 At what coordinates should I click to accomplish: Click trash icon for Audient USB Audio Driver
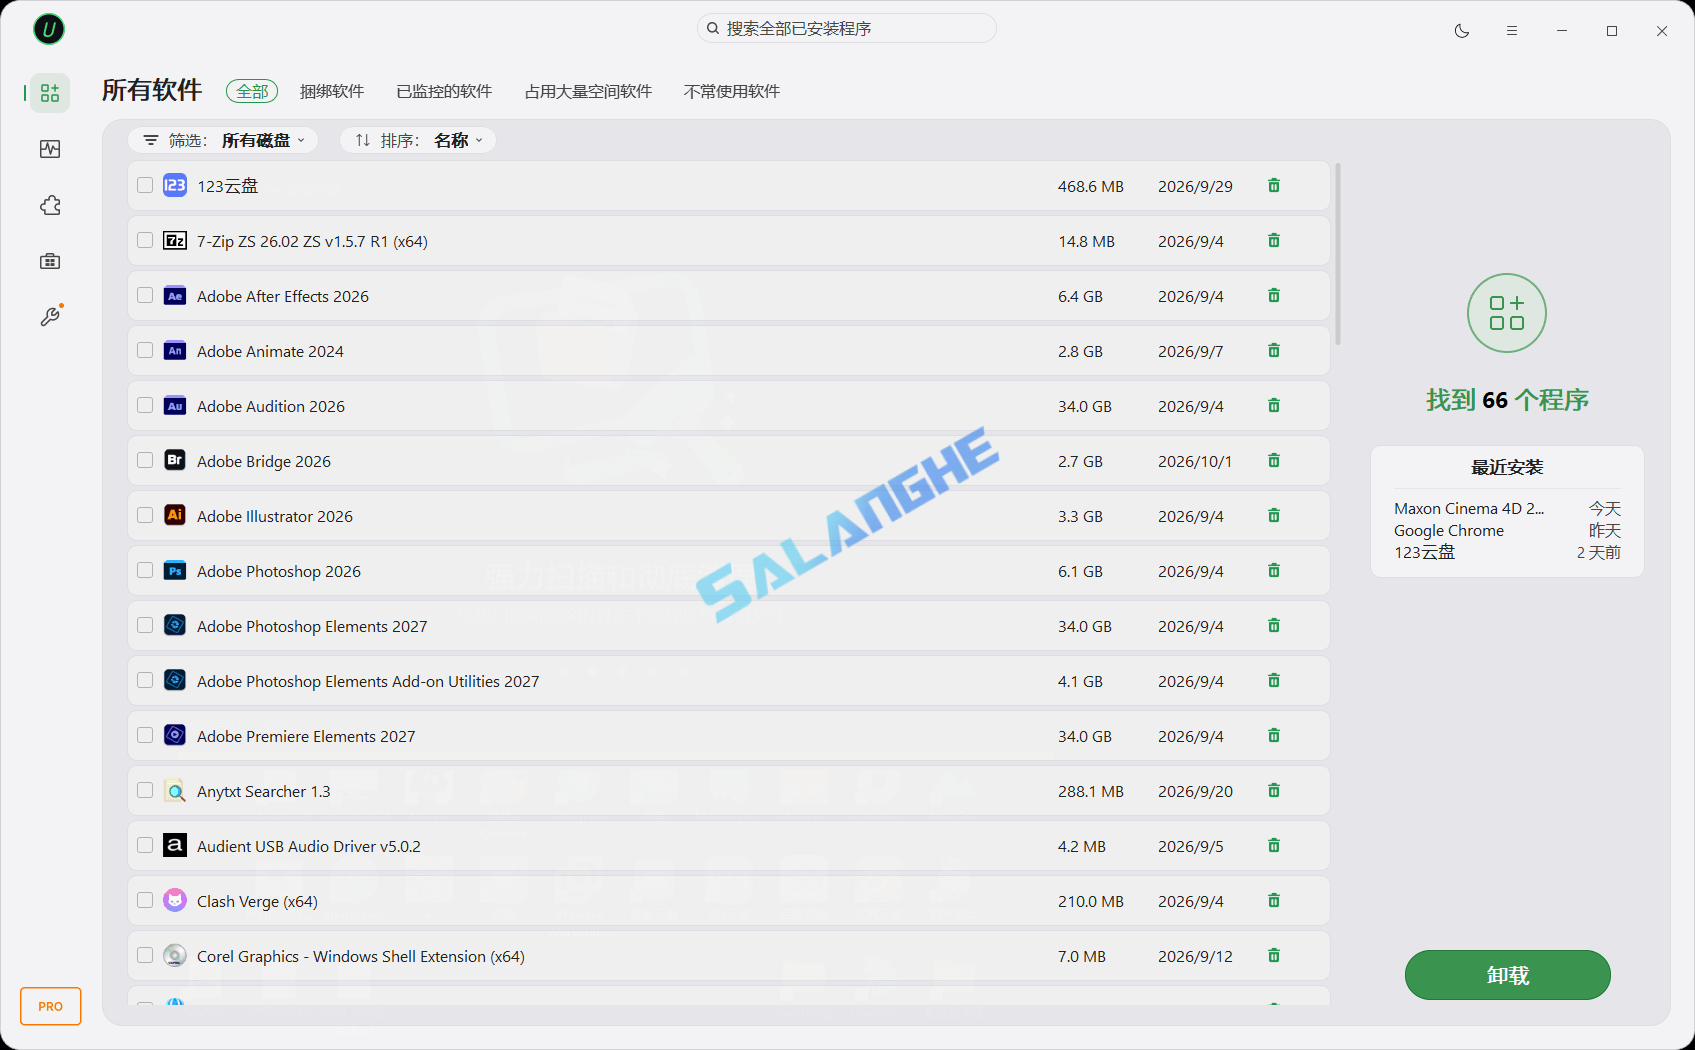[x=1274, y=845]
